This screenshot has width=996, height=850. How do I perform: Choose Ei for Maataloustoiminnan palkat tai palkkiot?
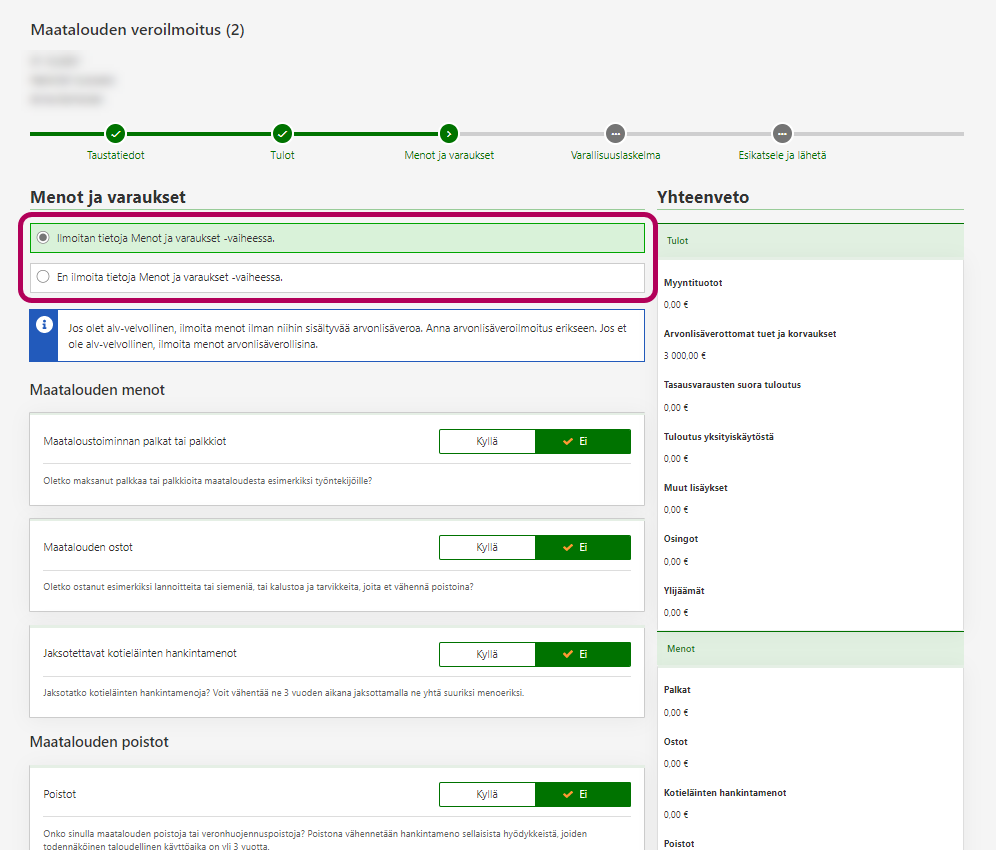pos(583,441)
